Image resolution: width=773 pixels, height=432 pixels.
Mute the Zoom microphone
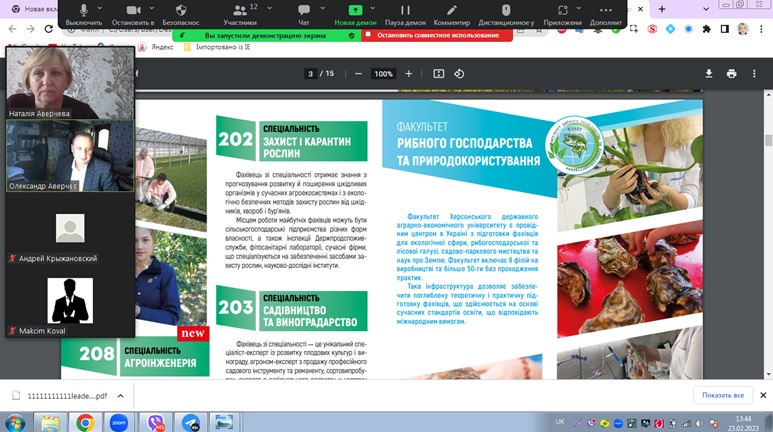click(x=83, y=14)
